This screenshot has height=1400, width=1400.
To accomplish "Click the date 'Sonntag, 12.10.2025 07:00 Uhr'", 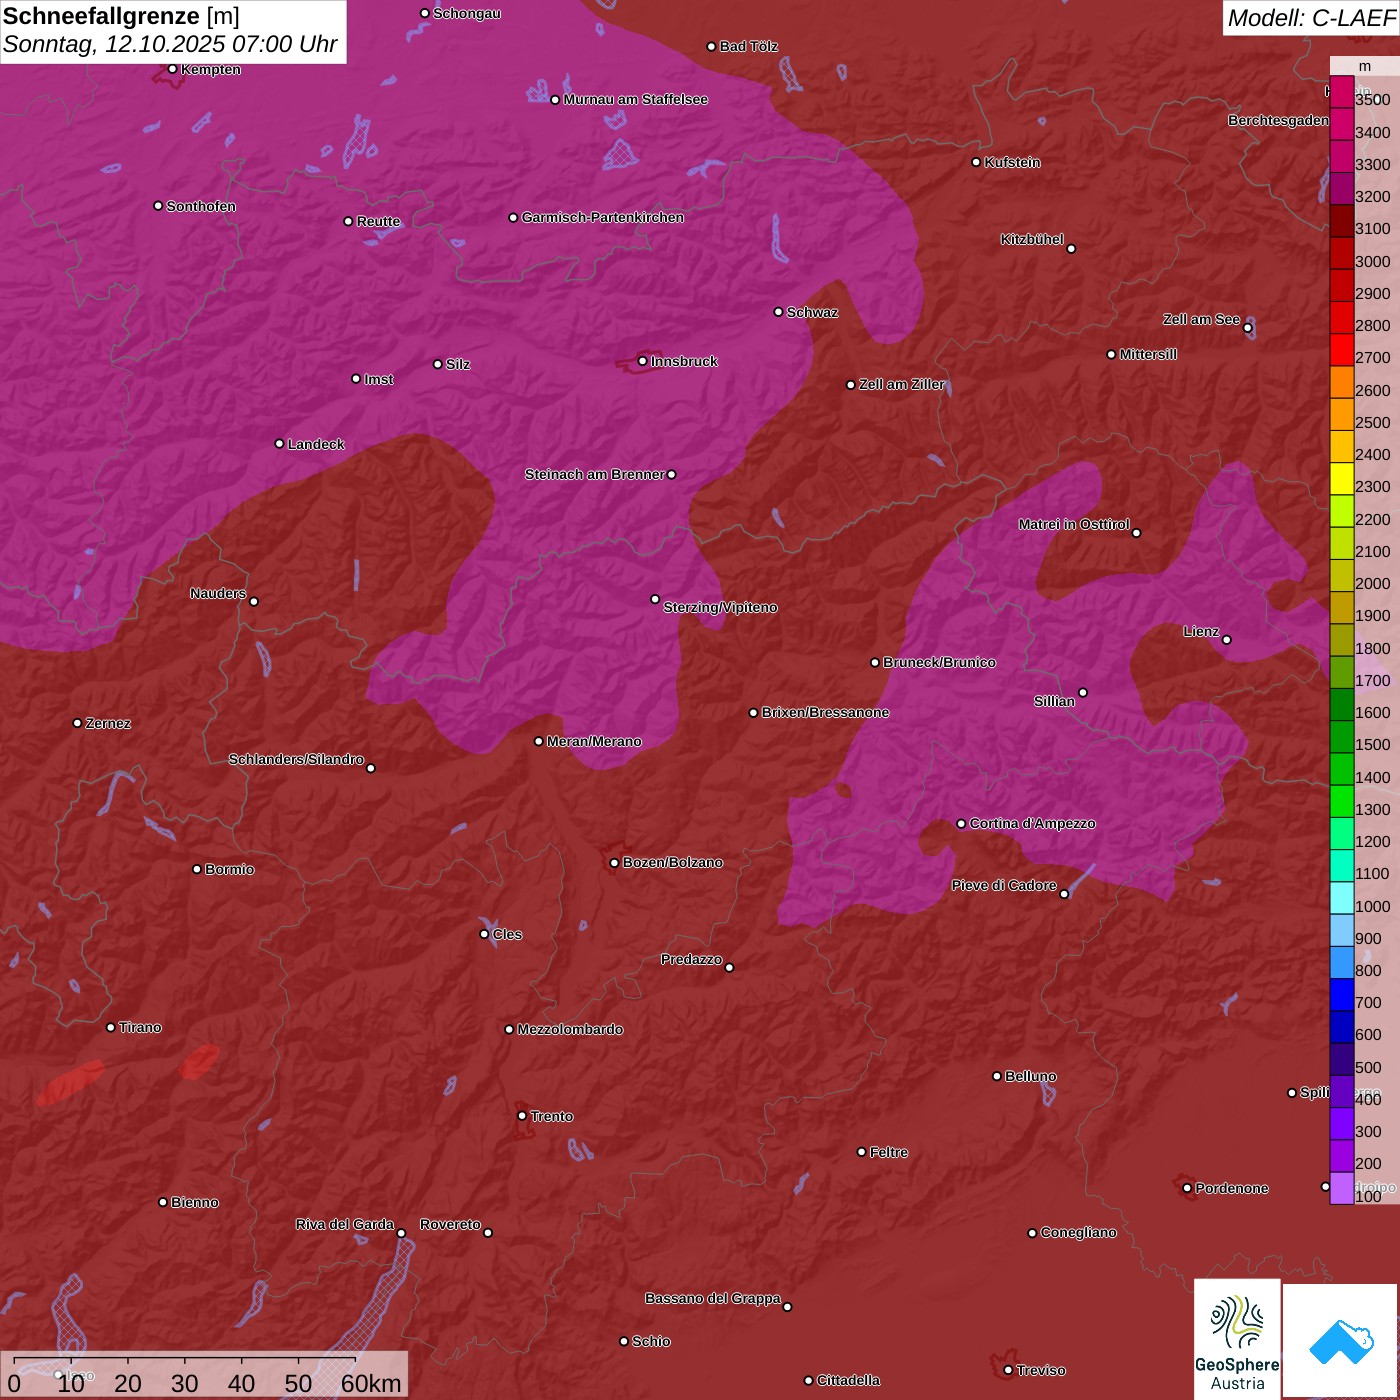I will (170, 45).
